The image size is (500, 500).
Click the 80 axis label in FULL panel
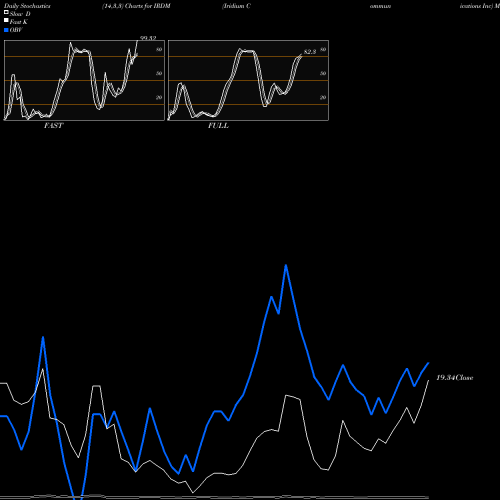pyautogui.click(x=323, y=49)
